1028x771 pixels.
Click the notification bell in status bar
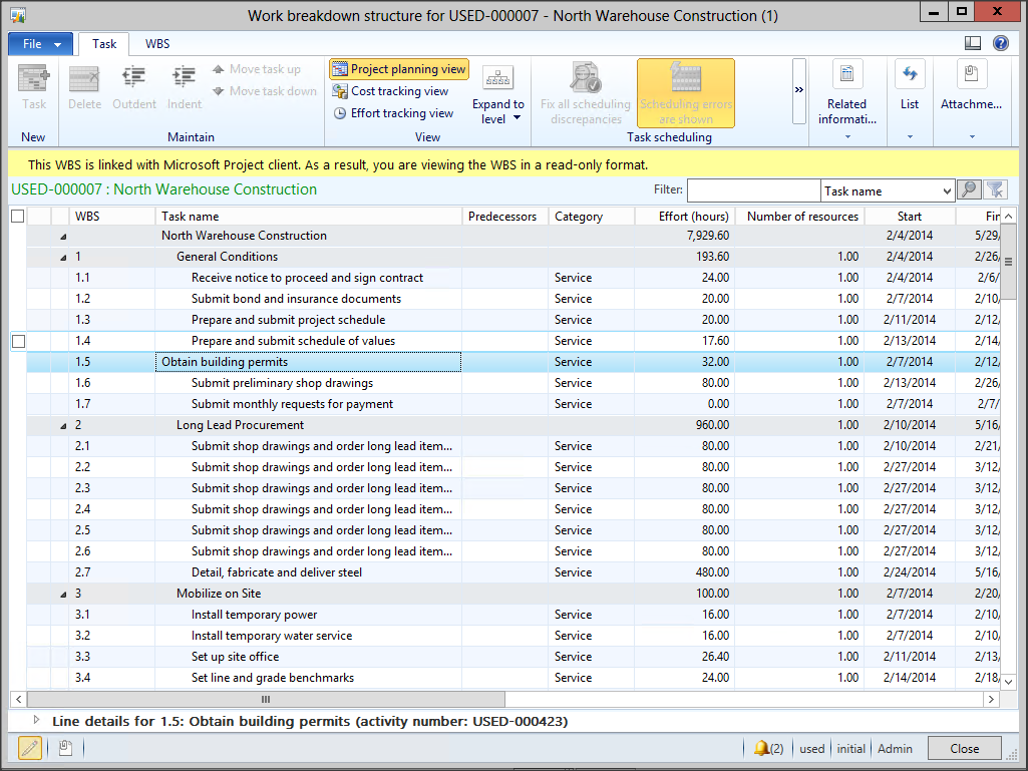click(x=762, y=748)
